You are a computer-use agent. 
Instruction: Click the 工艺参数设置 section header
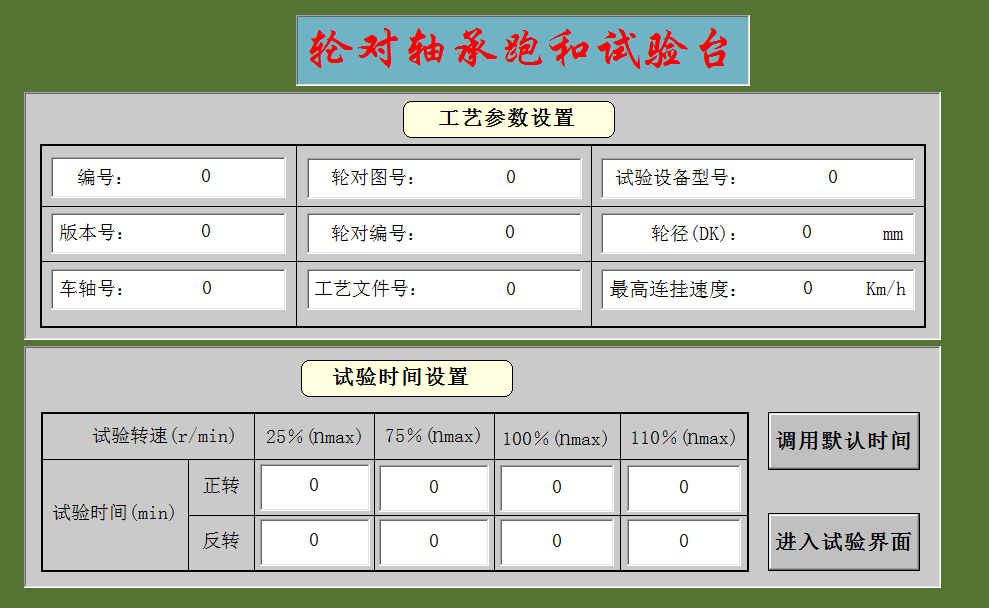tap(508, 119)
